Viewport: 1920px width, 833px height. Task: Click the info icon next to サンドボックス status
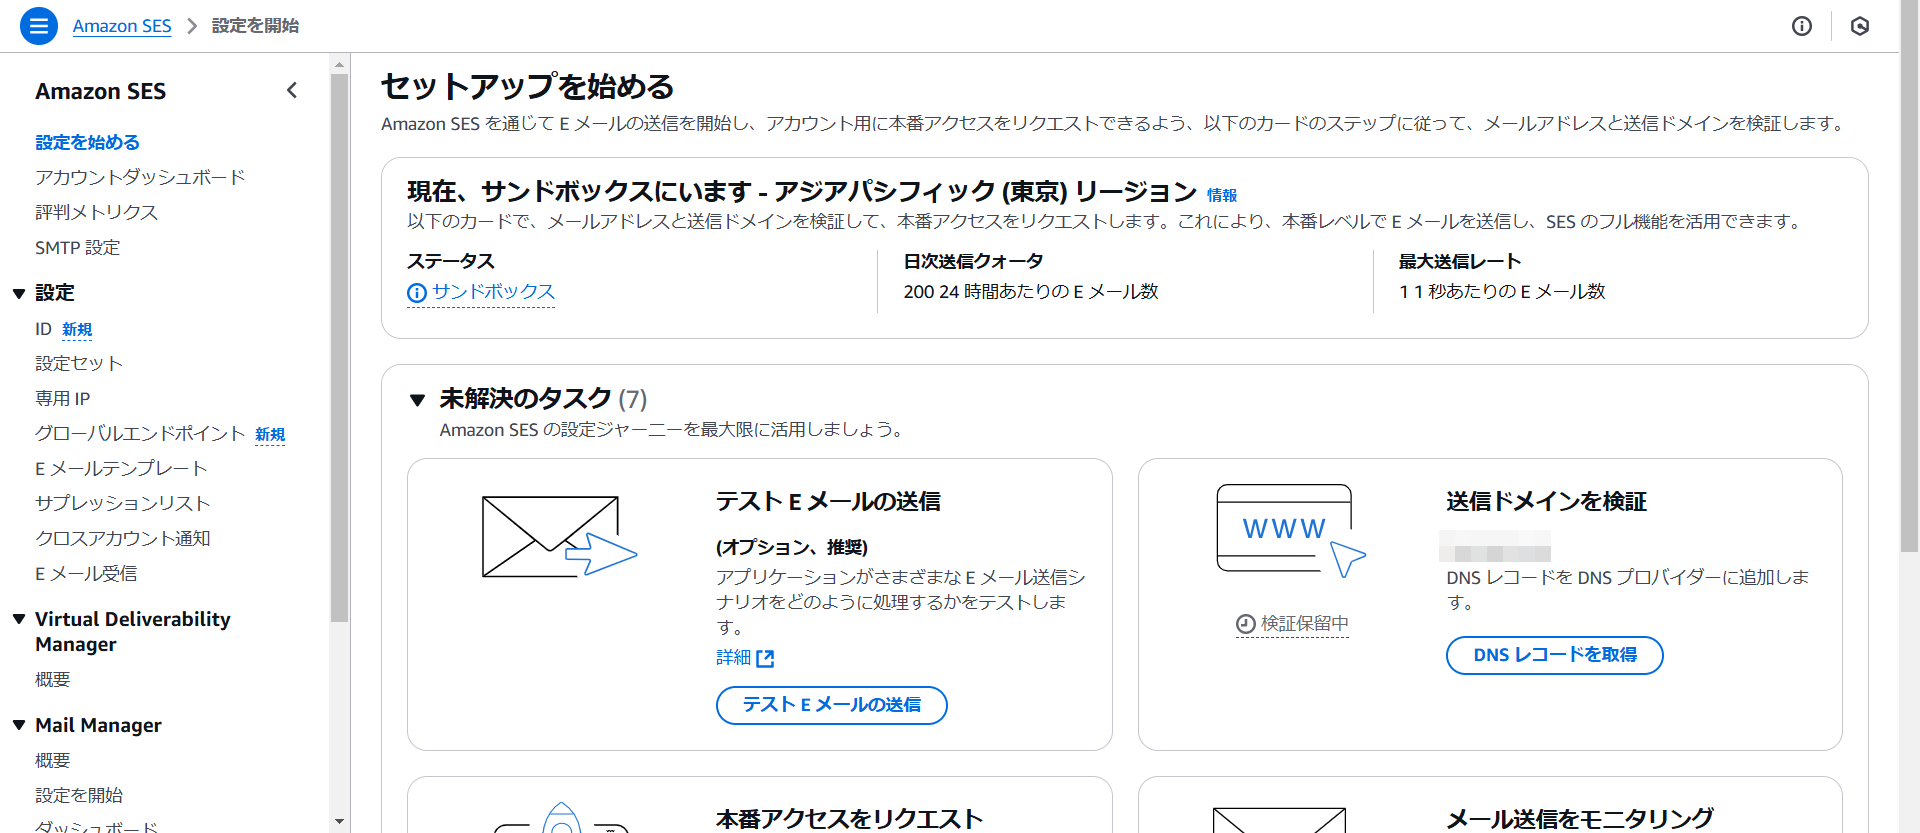click(x=417, y=293)
